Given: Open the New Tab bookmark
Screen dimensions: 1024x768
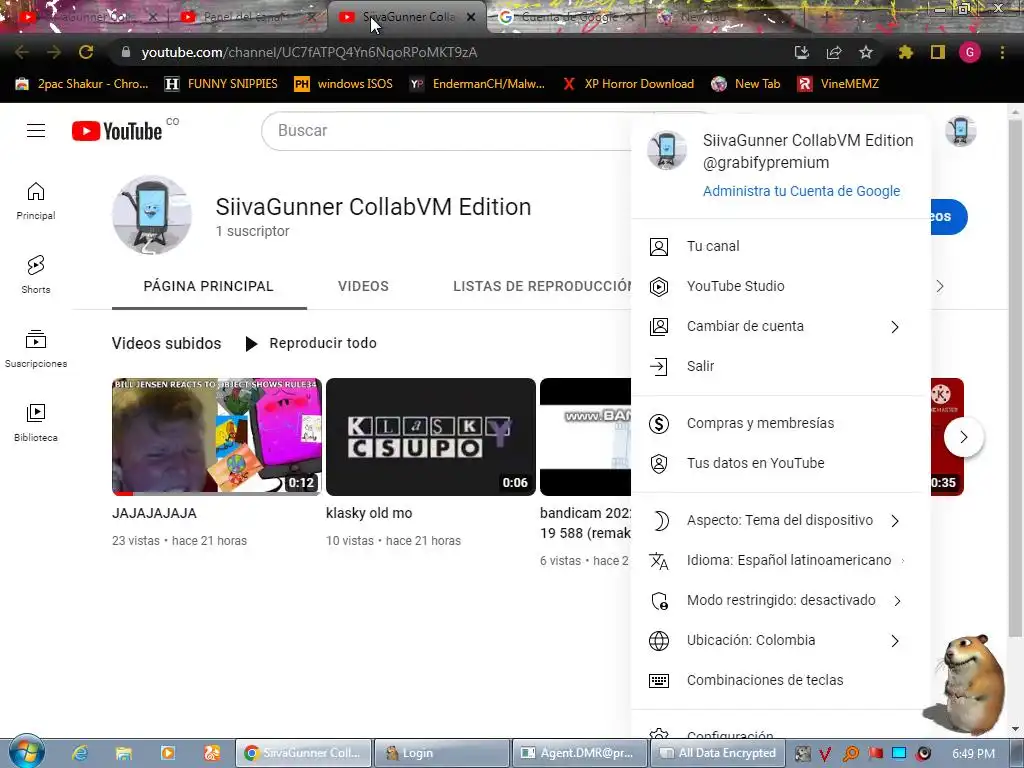Looking at the screenshot, I should point(746,84).
